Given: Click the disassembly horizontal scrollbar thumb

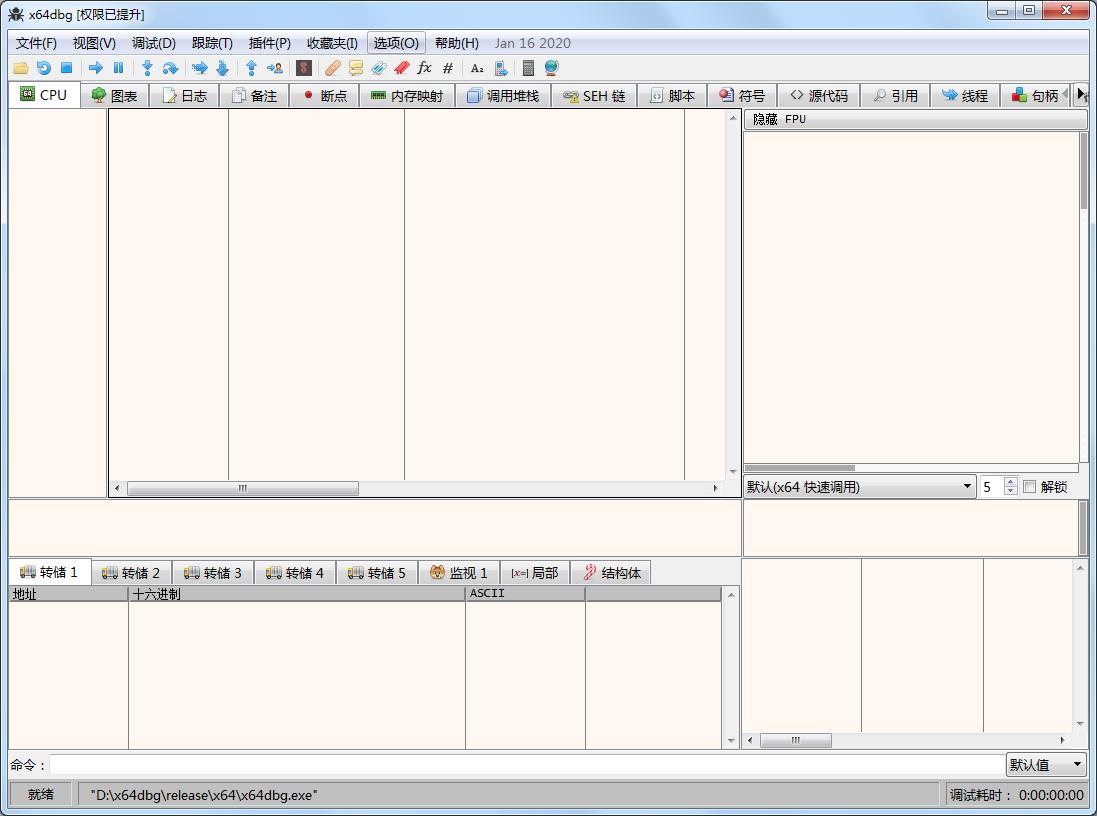Looking at the screenshot, I should pyautogui.click(x=242, y=489).
